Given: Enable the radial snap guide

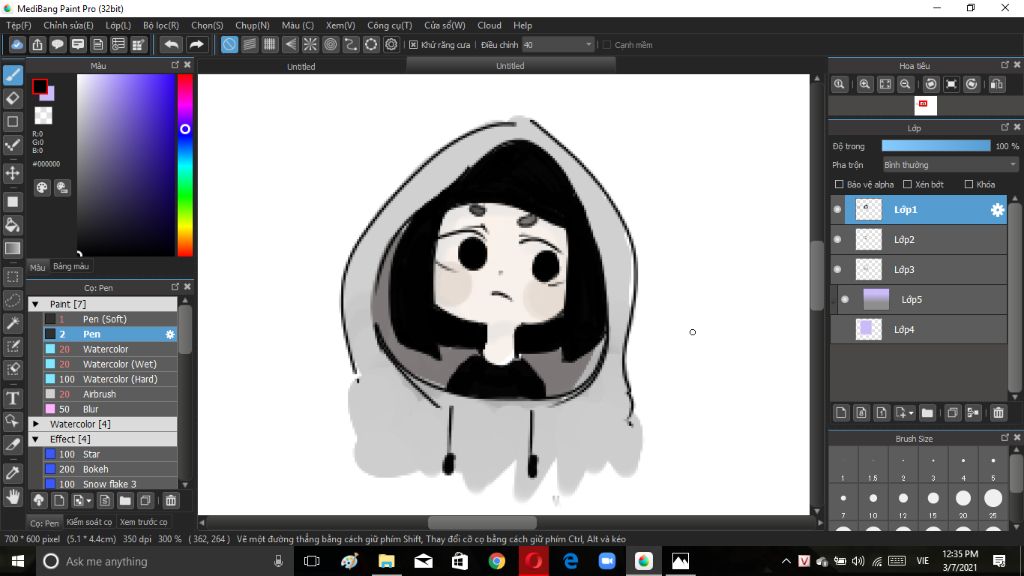Looking at the screenshot, I should tap(310, 44).
